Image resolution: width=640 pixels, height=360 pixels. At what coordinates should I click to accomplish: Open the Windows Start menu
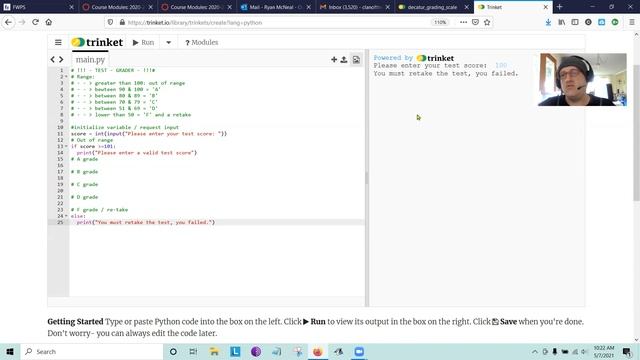[10, 351]
